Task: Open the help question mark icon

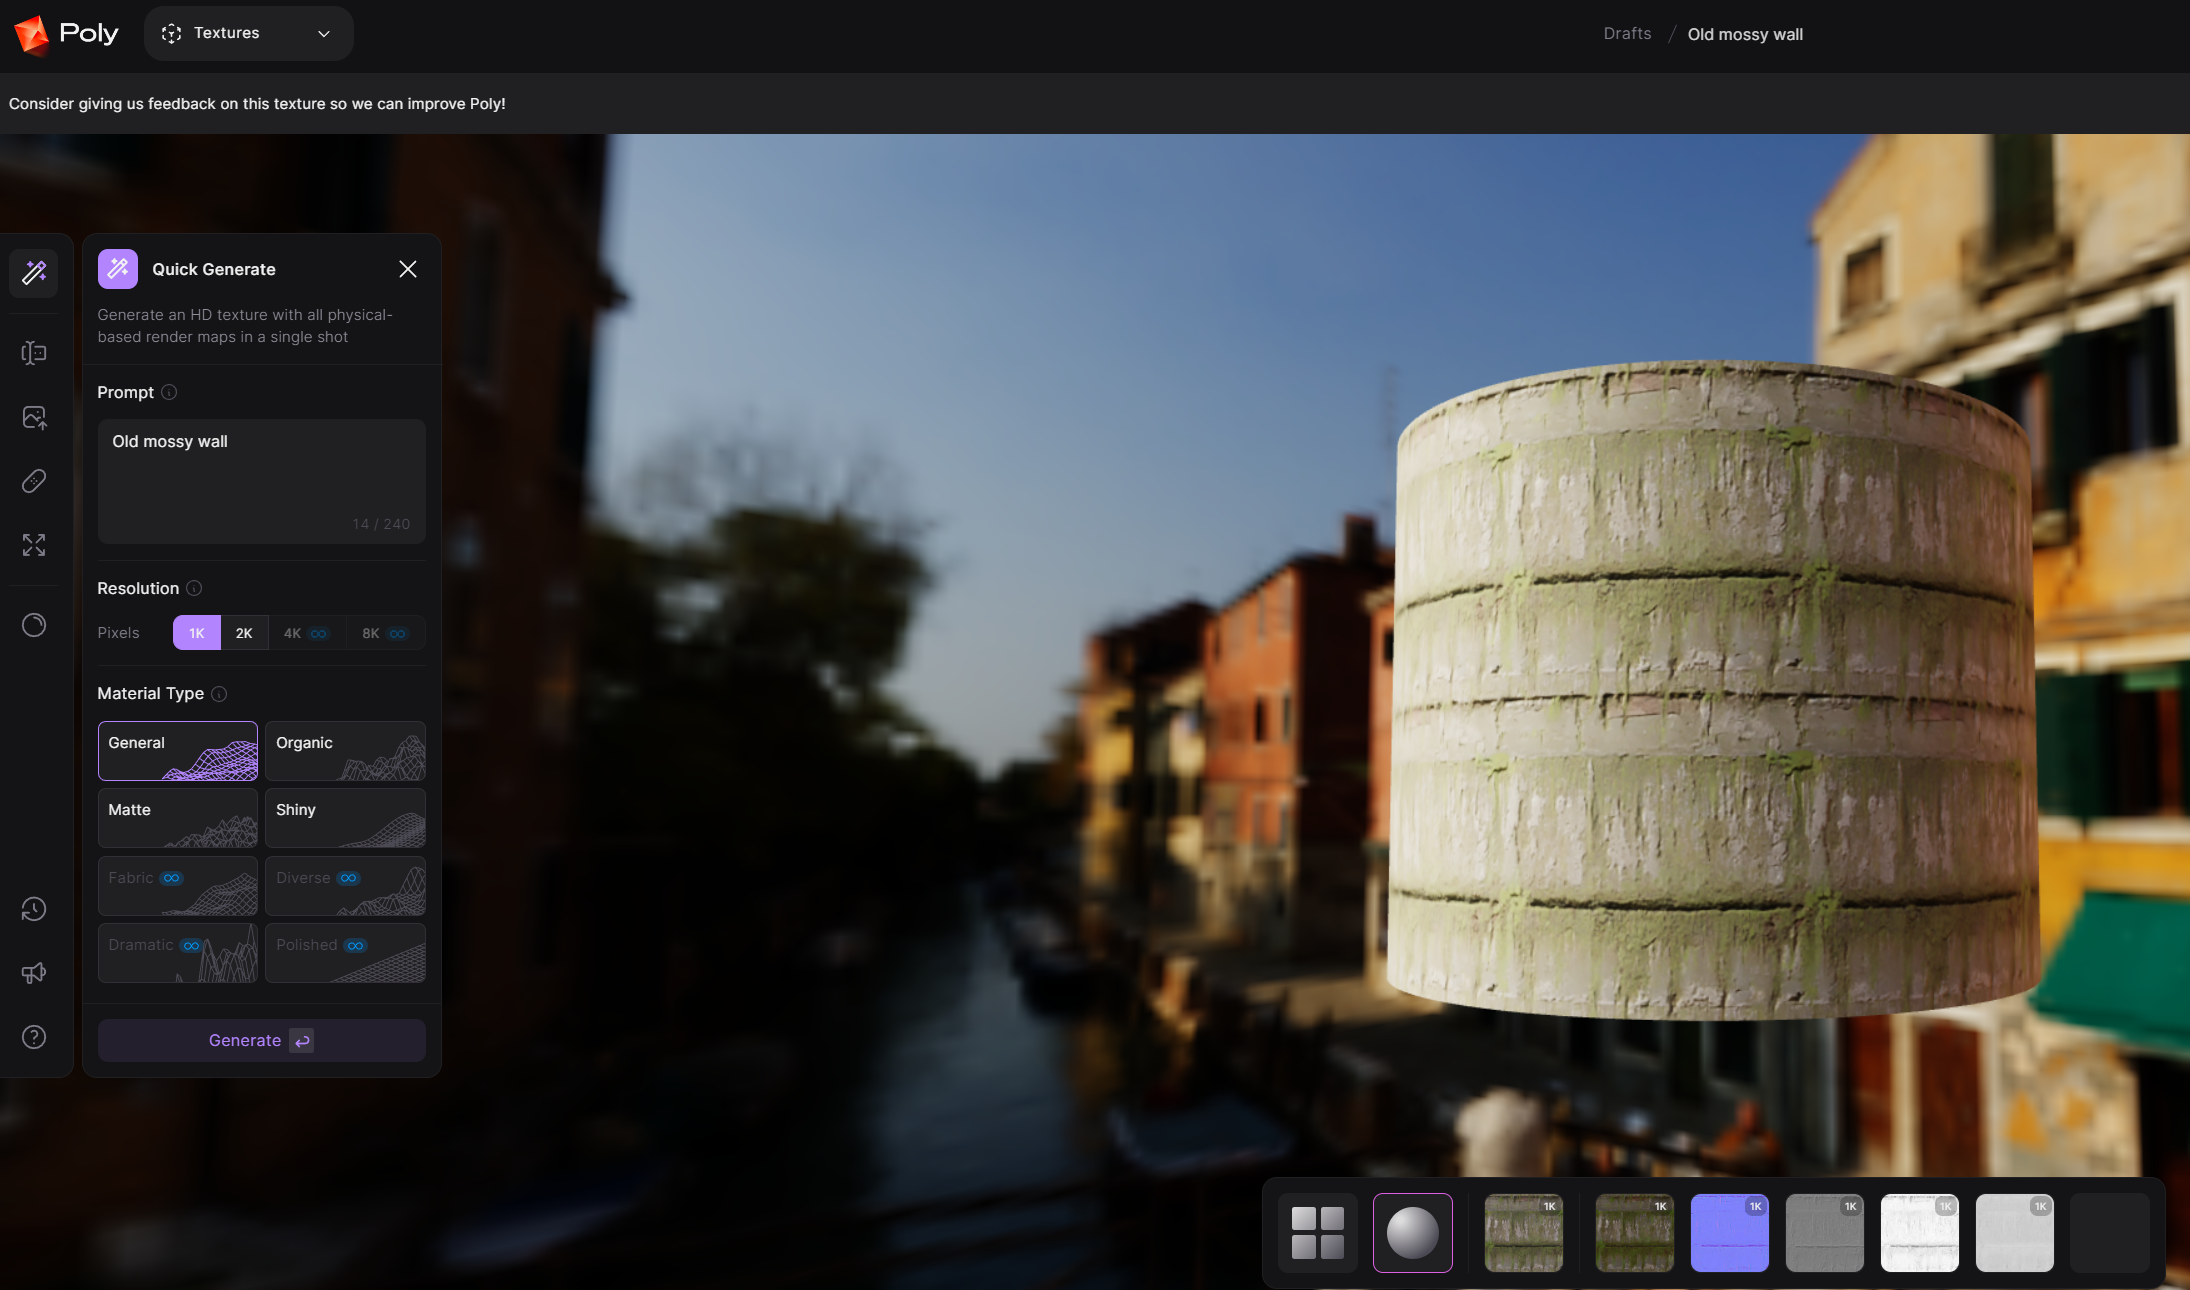Action: click(34, 1037)
